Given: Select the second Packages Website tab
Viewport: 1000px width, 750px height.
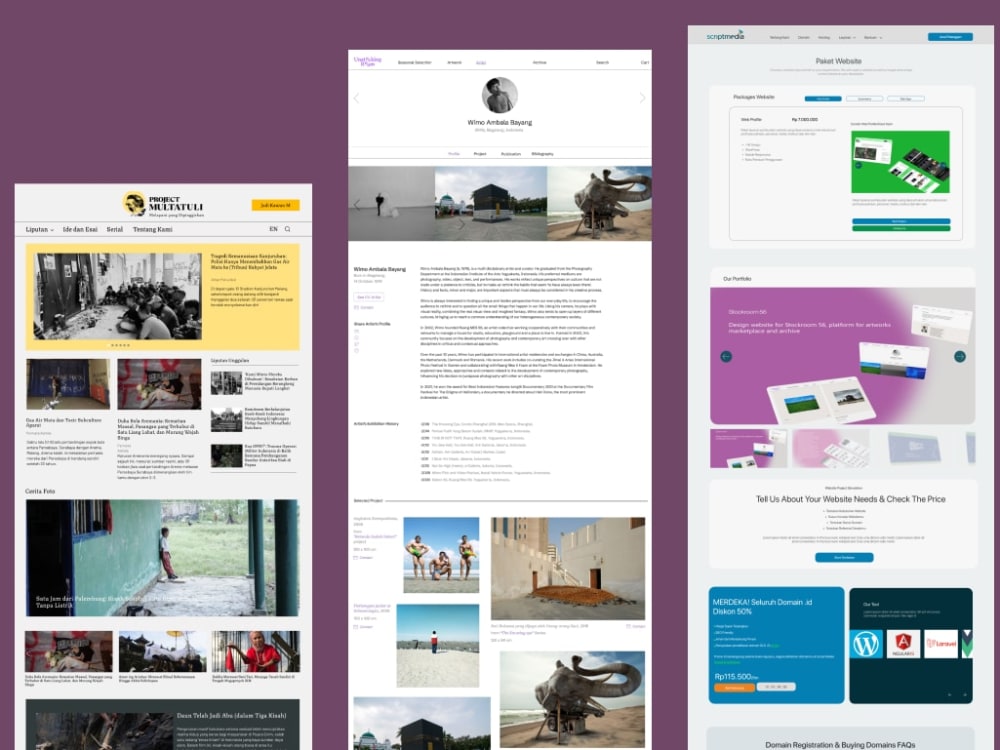Looking at the screenshot, I should (864, 99).
